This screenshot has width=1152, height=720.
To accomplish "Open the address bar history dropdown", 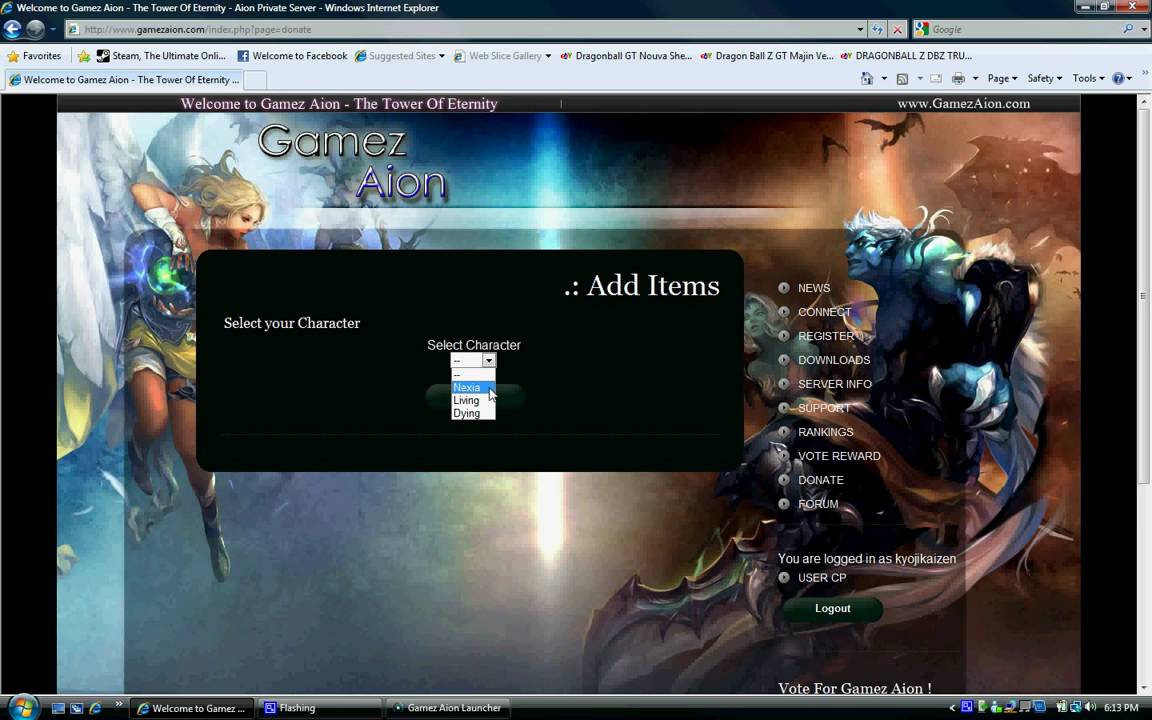I will [x=860, y=29].
